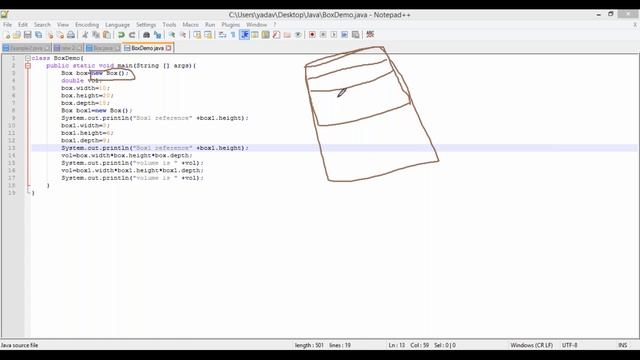Click Run Macro Multiple Times icon
The height and width of the screenshot is (360, 640).
click(344, 35)
